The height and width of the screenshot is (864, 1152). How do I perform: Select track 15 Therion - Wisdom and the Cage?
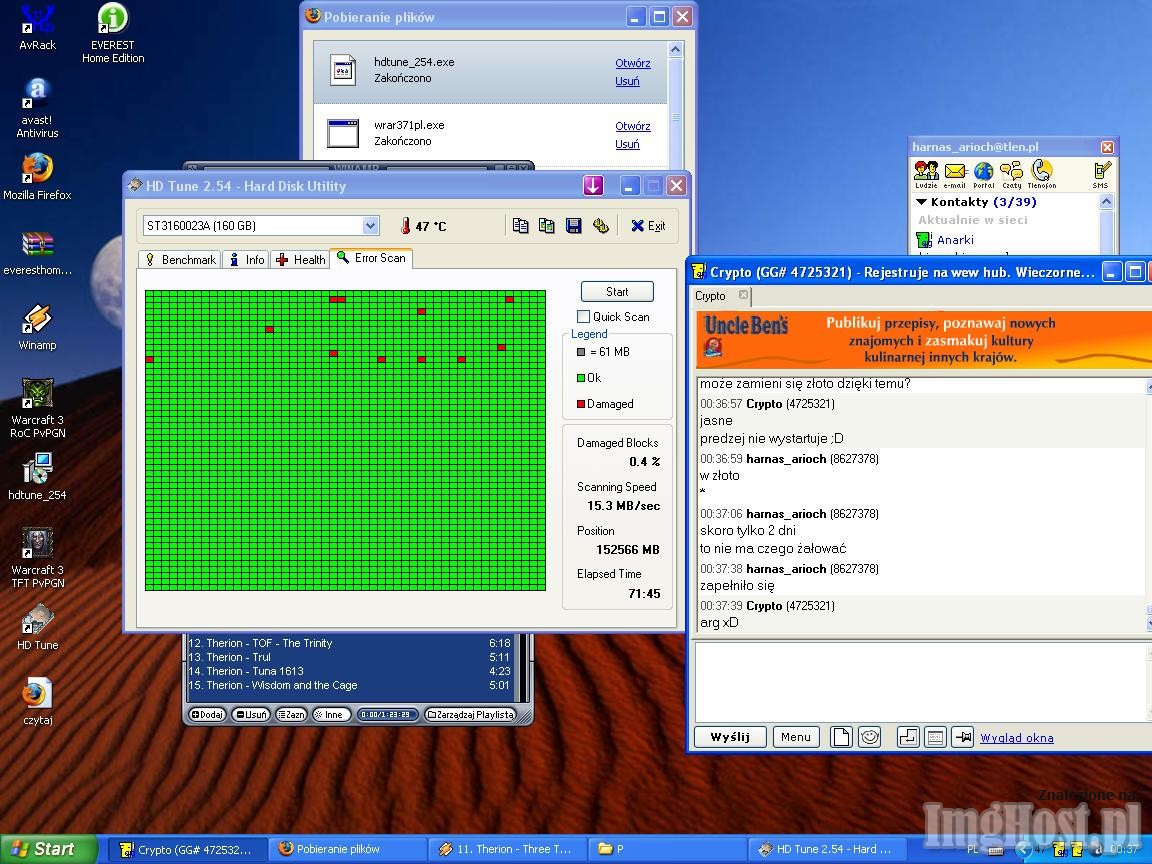(350, 685)
